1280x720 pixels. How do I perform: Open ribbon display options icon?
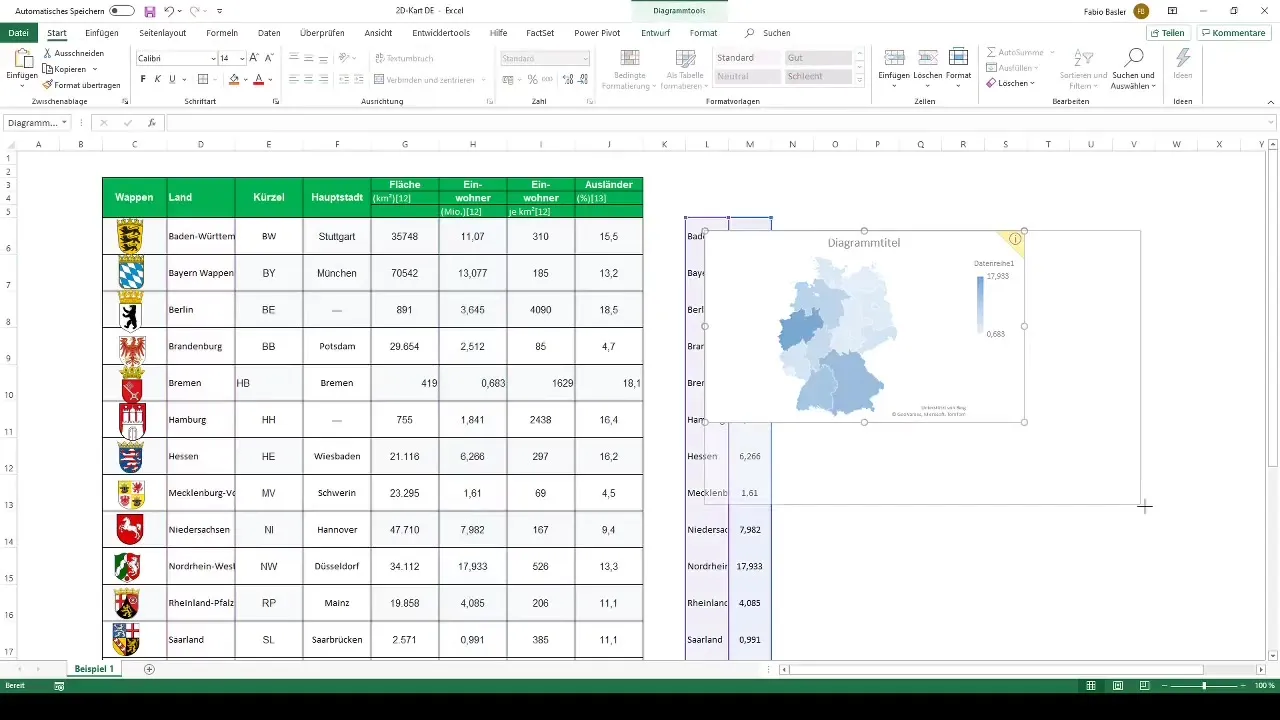(x=1172, y=11)
